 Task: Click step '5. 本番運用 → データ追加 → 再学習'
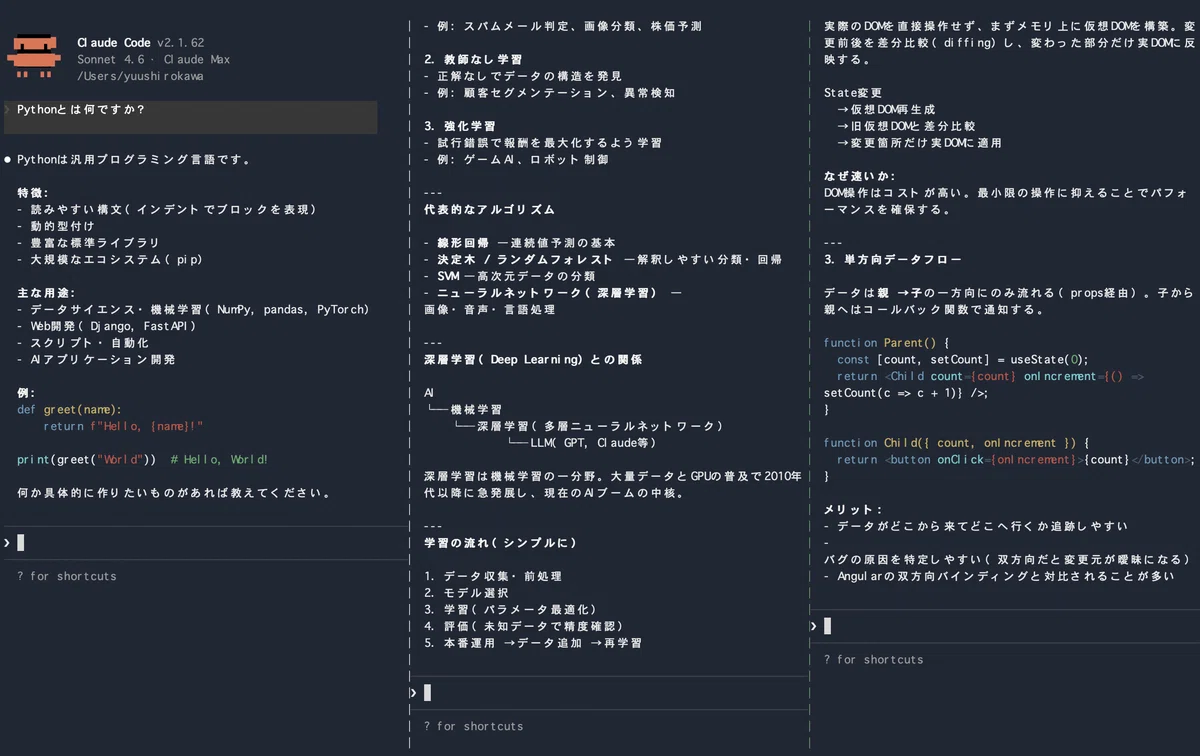[533, 643]
